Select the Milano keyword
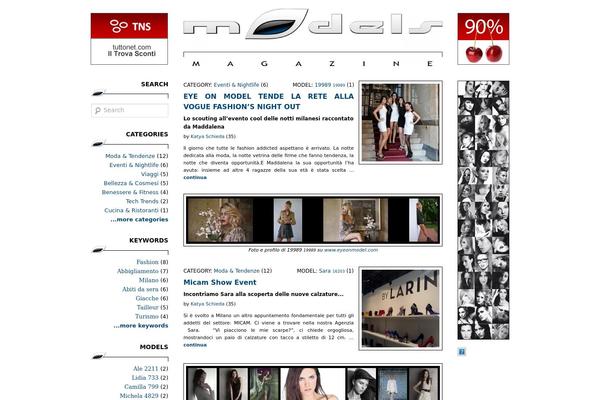 [x=148, y=280]
